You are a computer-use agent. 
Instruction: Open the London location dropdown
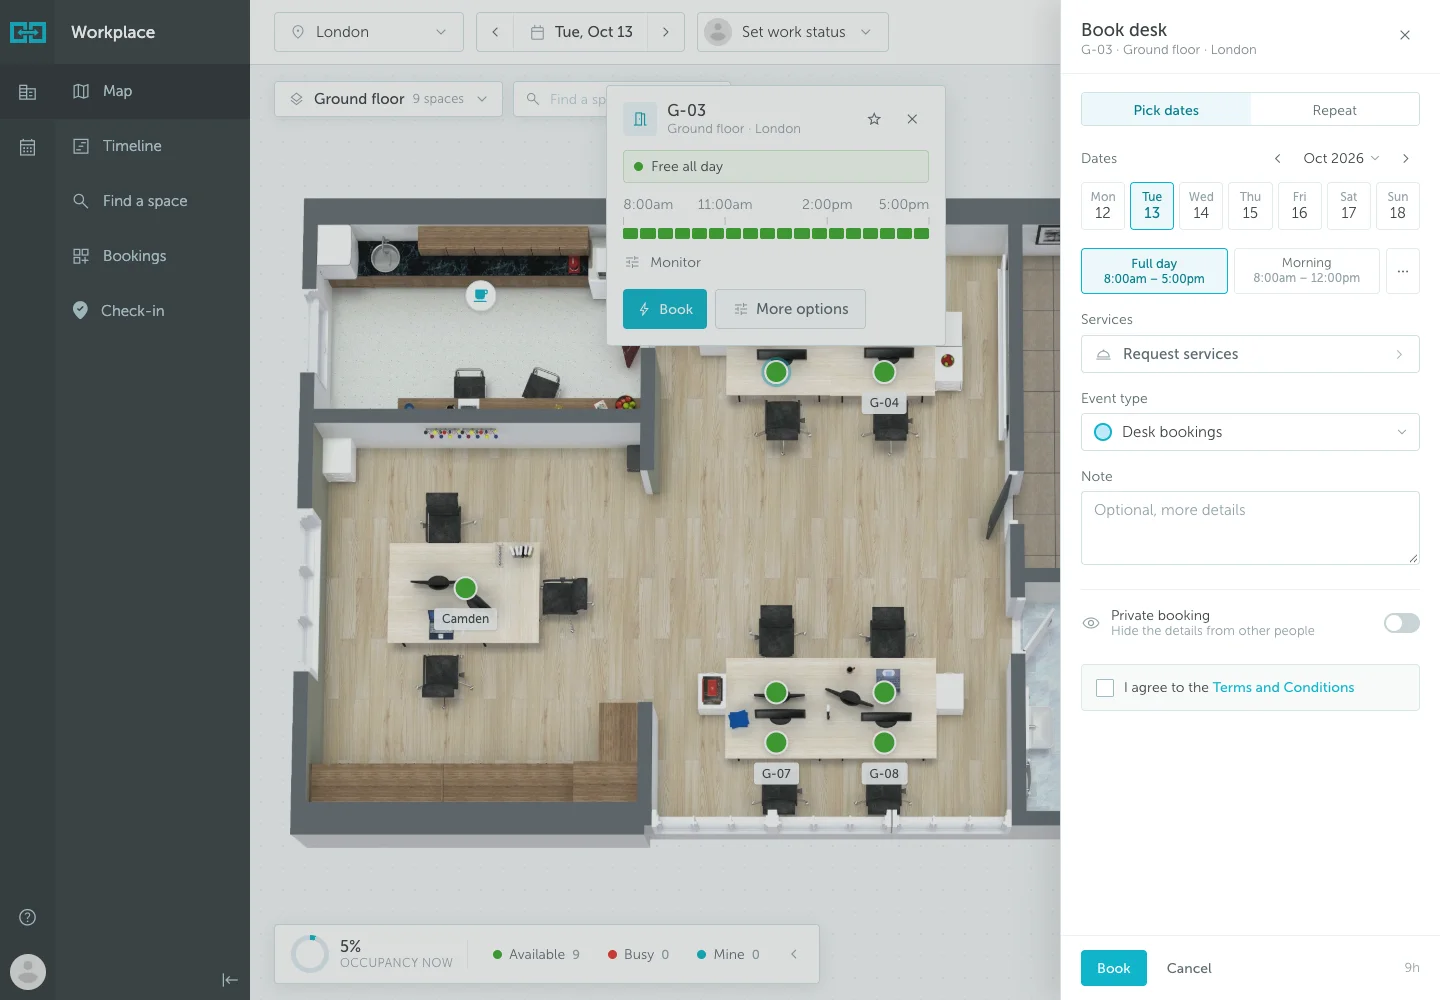click(369, 32)
